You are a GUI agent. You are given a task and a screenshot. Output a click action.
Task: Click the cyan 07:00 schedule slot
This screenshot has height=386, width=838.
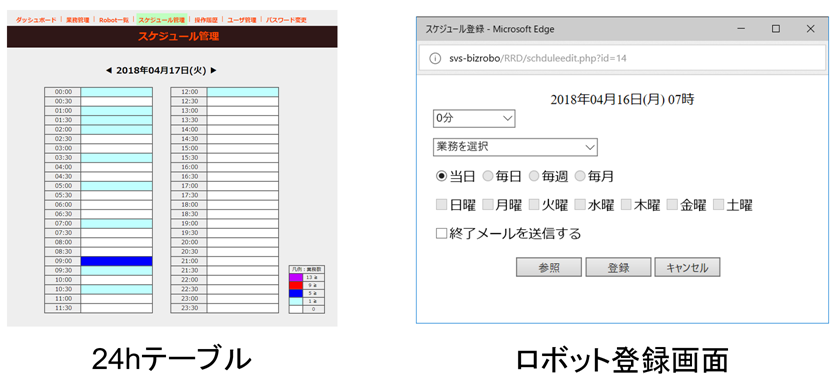(117, 223)
